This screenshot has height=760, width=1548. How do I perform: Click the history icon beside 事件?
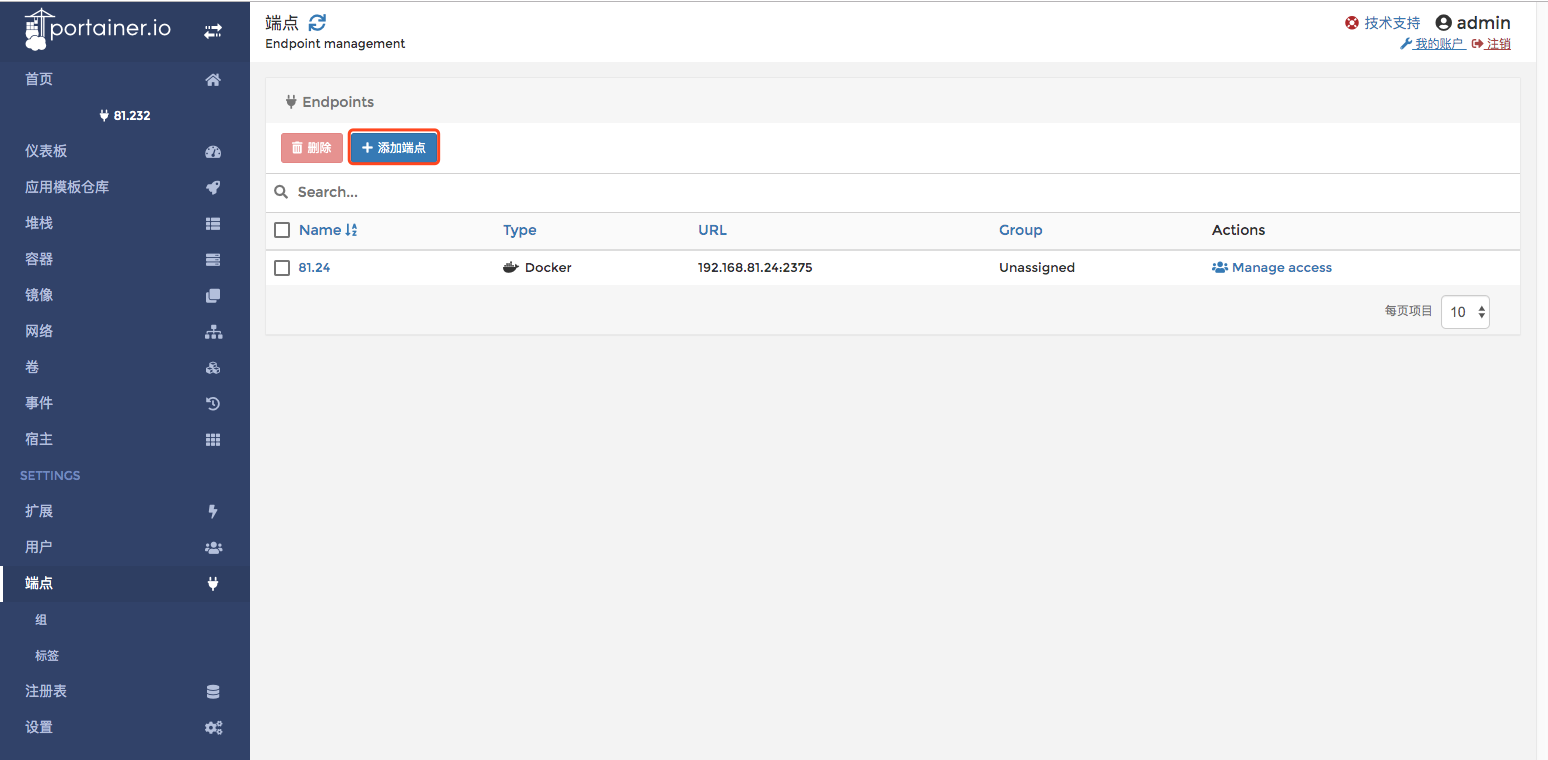coord(213,404)
